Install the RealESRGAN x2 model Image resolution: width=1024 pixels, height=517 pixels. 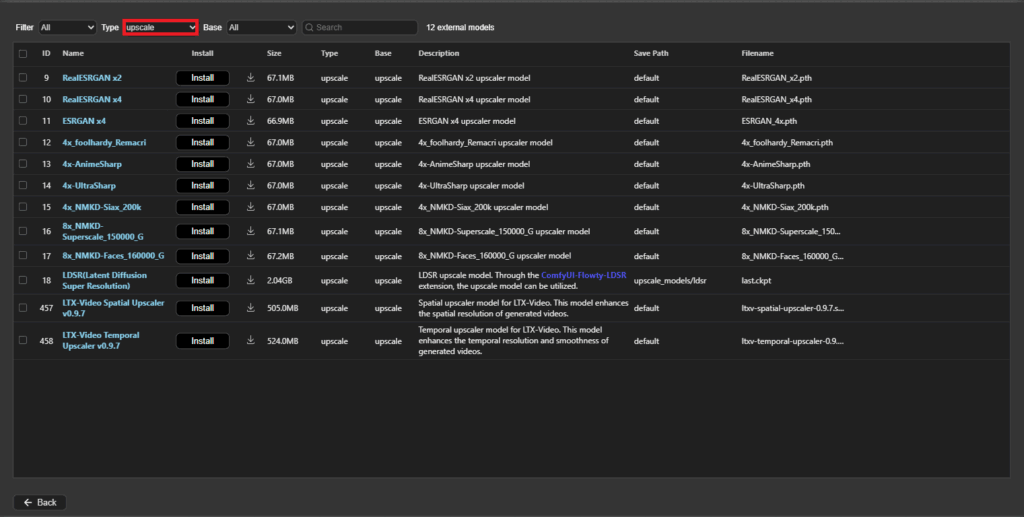(x=202, y=78)
